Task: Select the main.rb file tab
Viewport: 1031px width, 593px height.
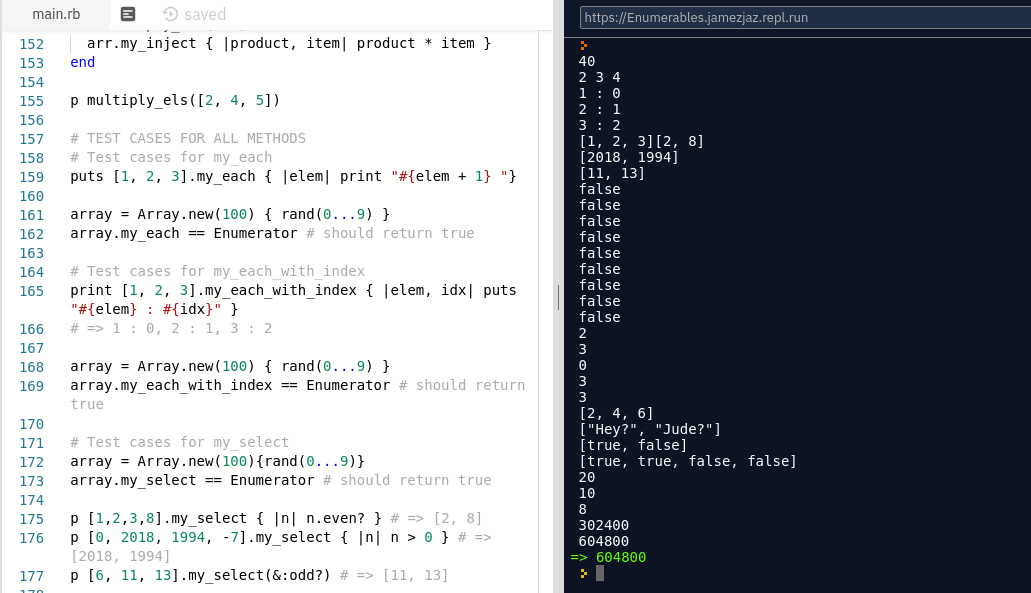Action: coord(56,14)
